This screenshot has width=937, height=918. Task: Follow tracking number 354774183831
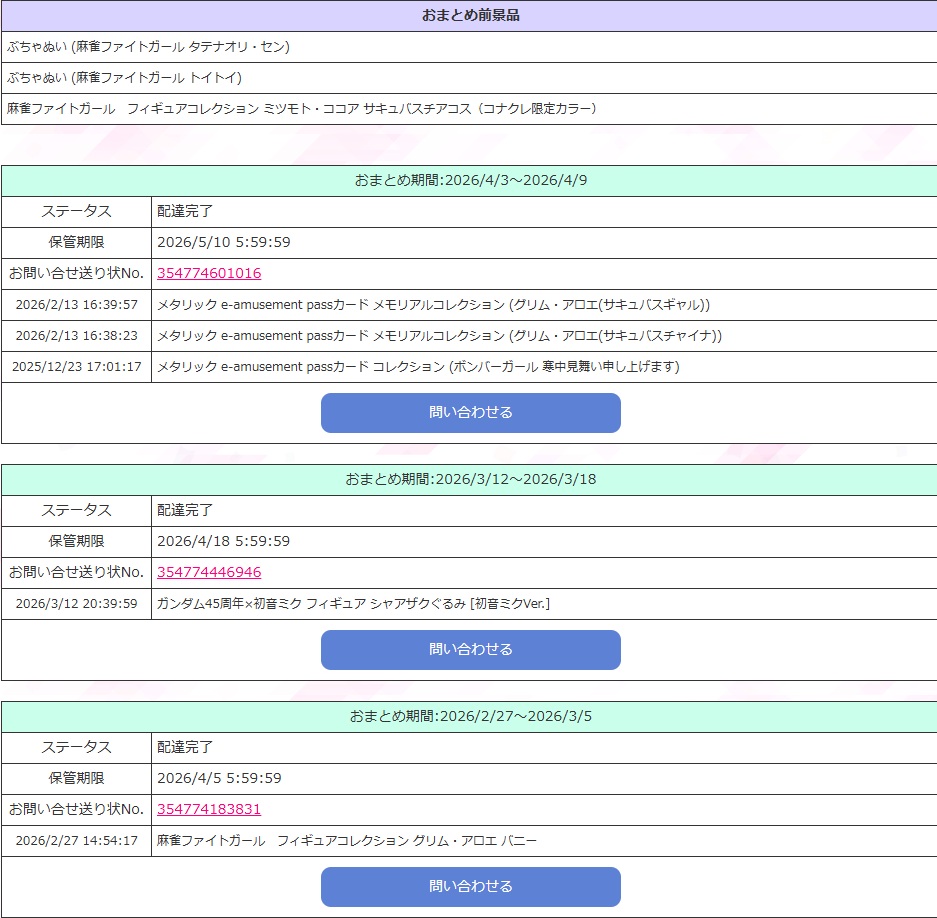click(x=209, y=809)
